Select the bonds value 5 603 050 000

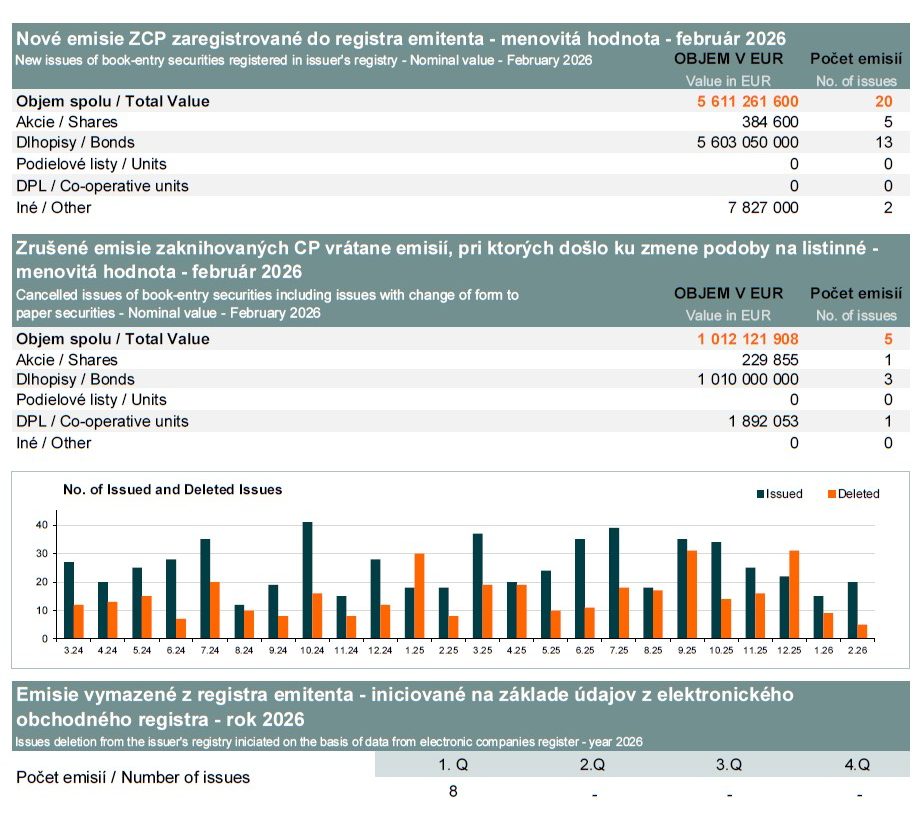pyautogui.click(x=747, y=143)
